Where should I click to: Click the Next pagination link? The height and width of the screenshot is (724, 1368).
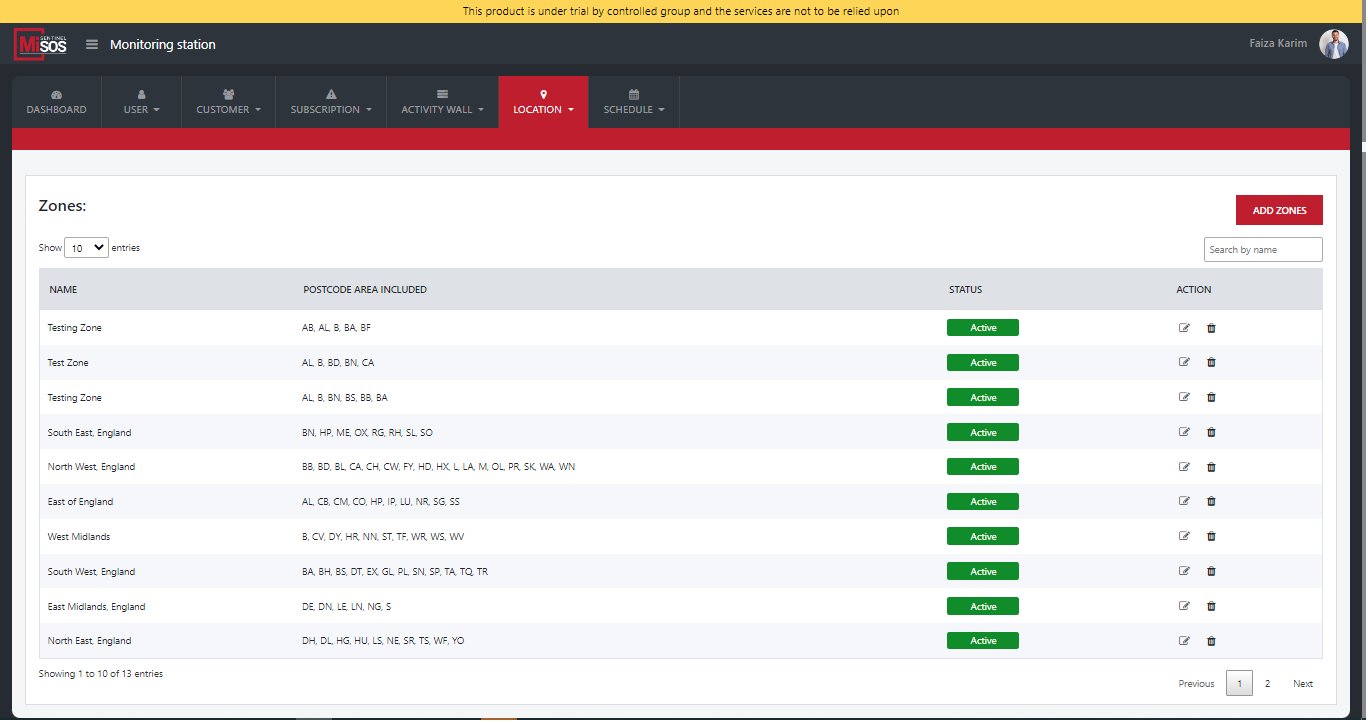tap(1302, 684)
